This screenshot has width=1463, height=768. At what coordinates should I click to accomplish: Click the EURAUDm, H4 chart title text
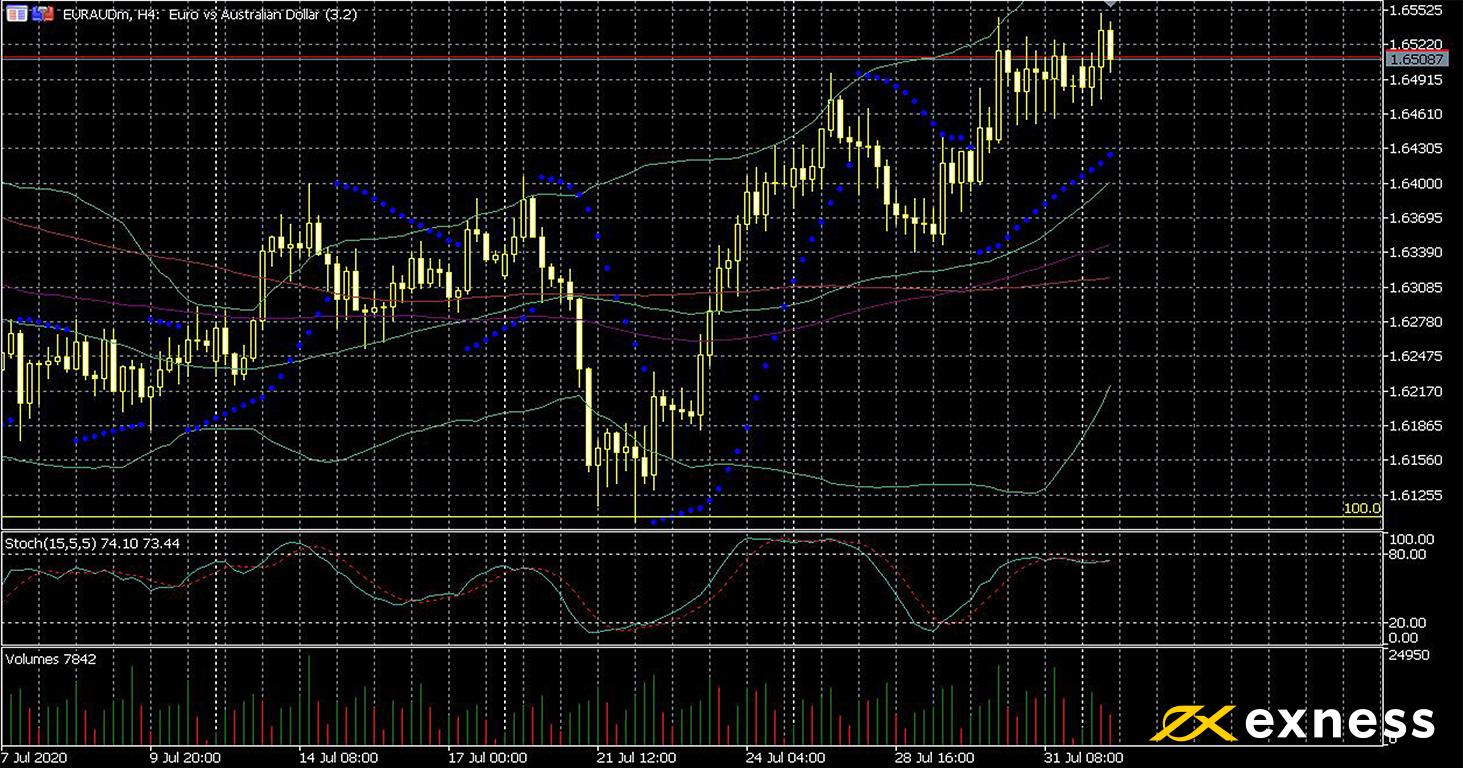pyautogui.click(x=209, y=15)
